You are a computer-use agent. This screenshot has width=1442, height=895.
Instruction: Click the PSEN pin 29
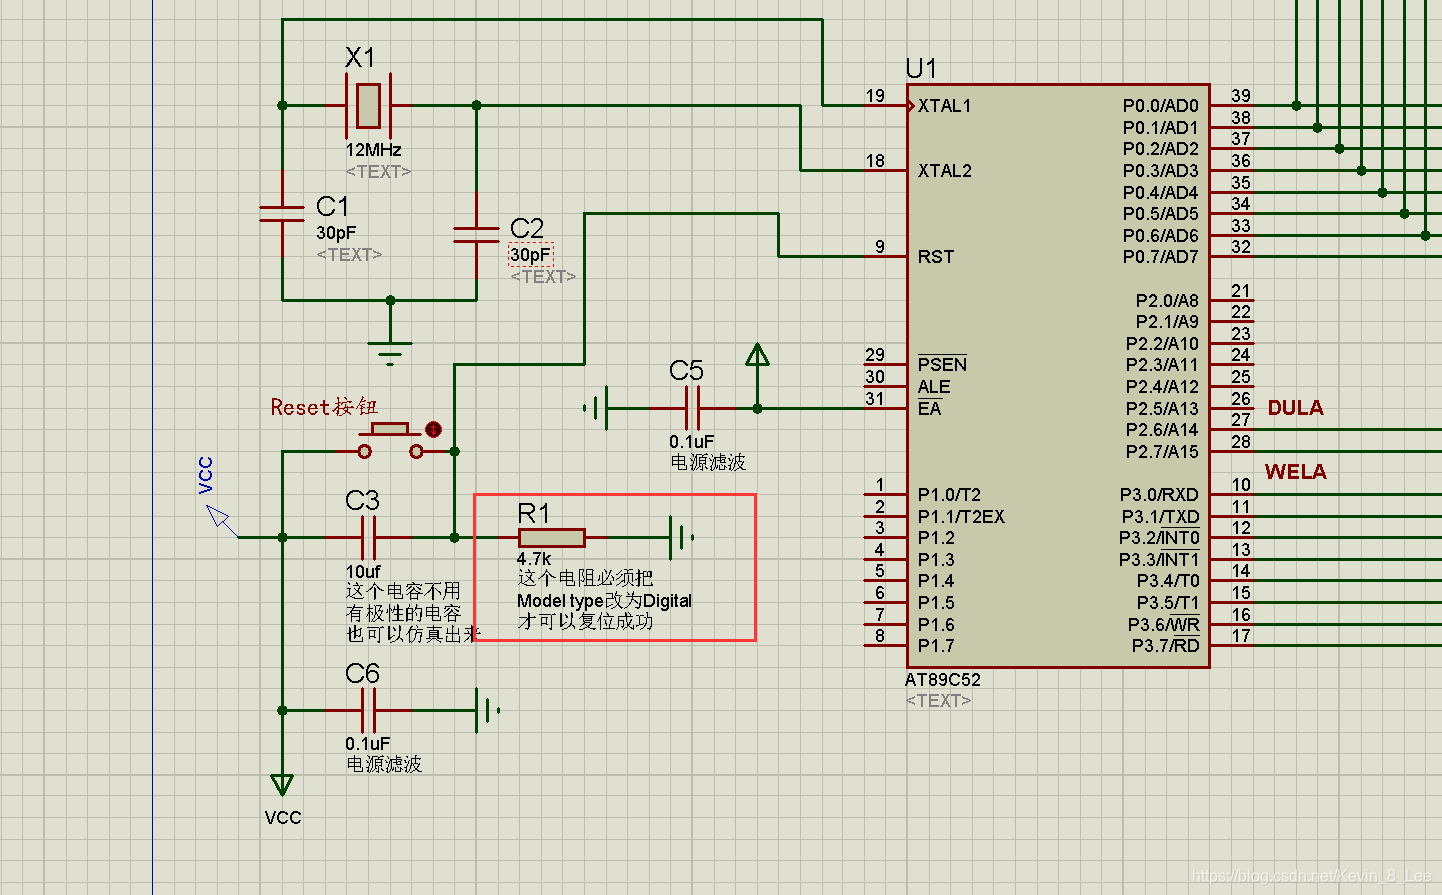click(x=885, y=364)
